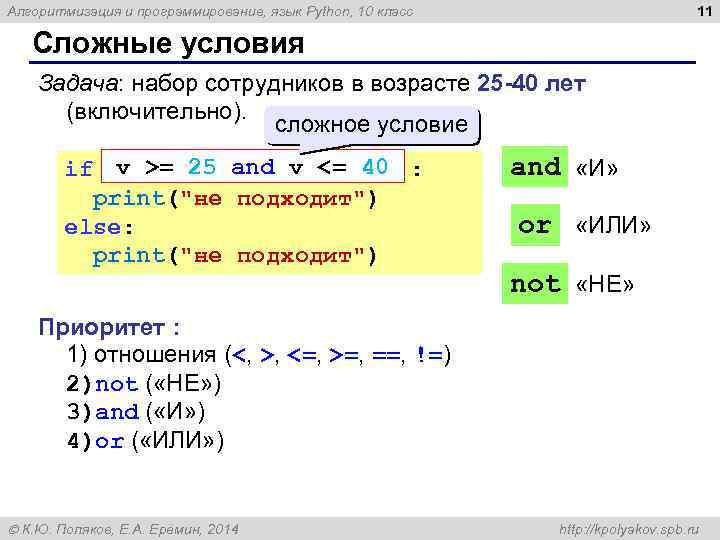Click the "if" keyword in the code
This screenshot has height=540, width=720.
point(79,168)
